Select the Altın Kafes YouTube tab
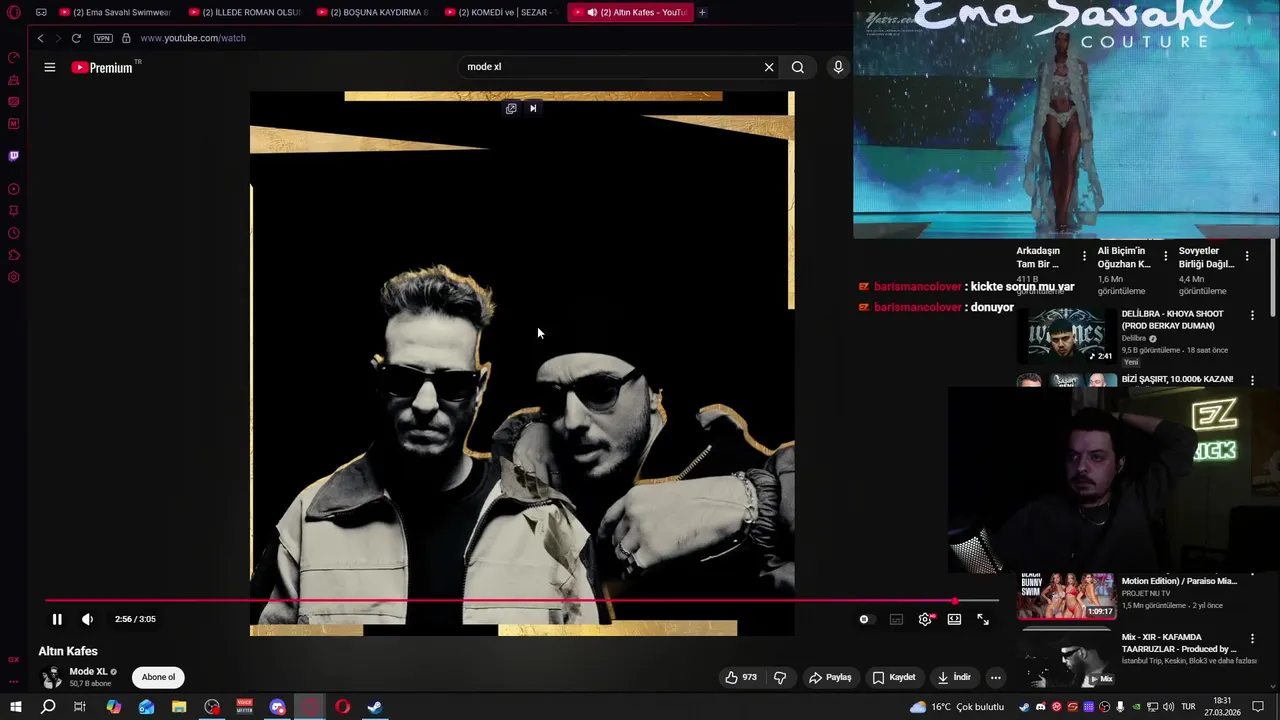 pyautogui.click(x=630, y=12)
